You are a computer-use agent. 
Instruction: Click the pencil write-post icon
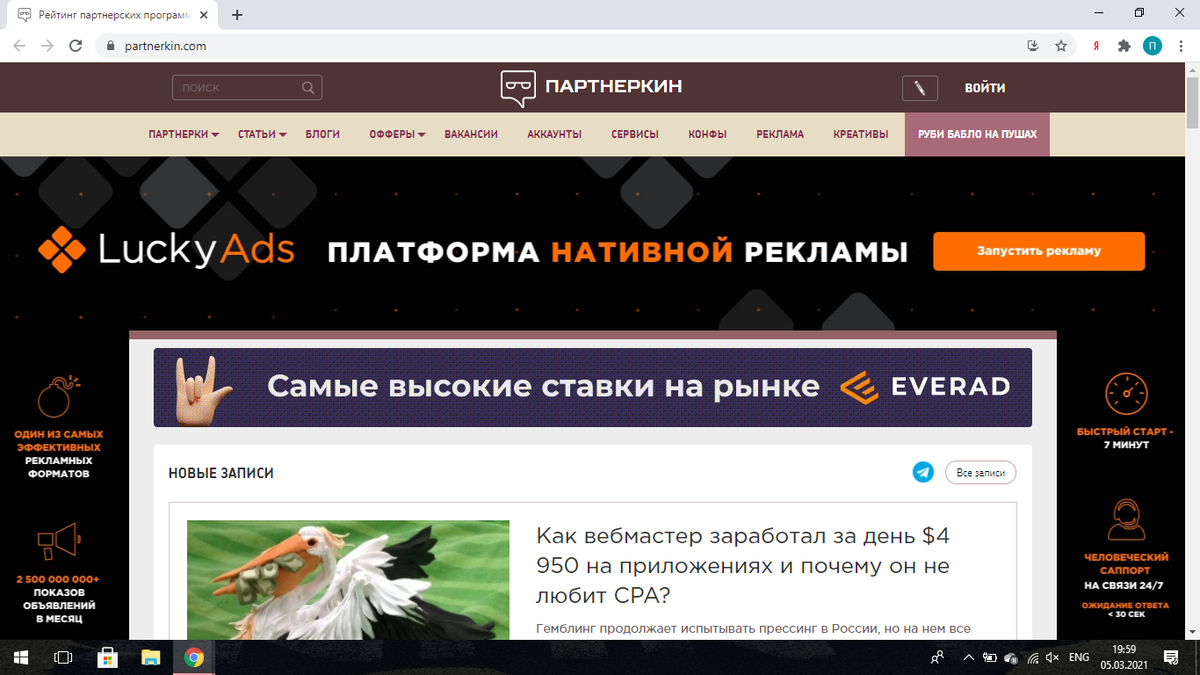[919, 88]
